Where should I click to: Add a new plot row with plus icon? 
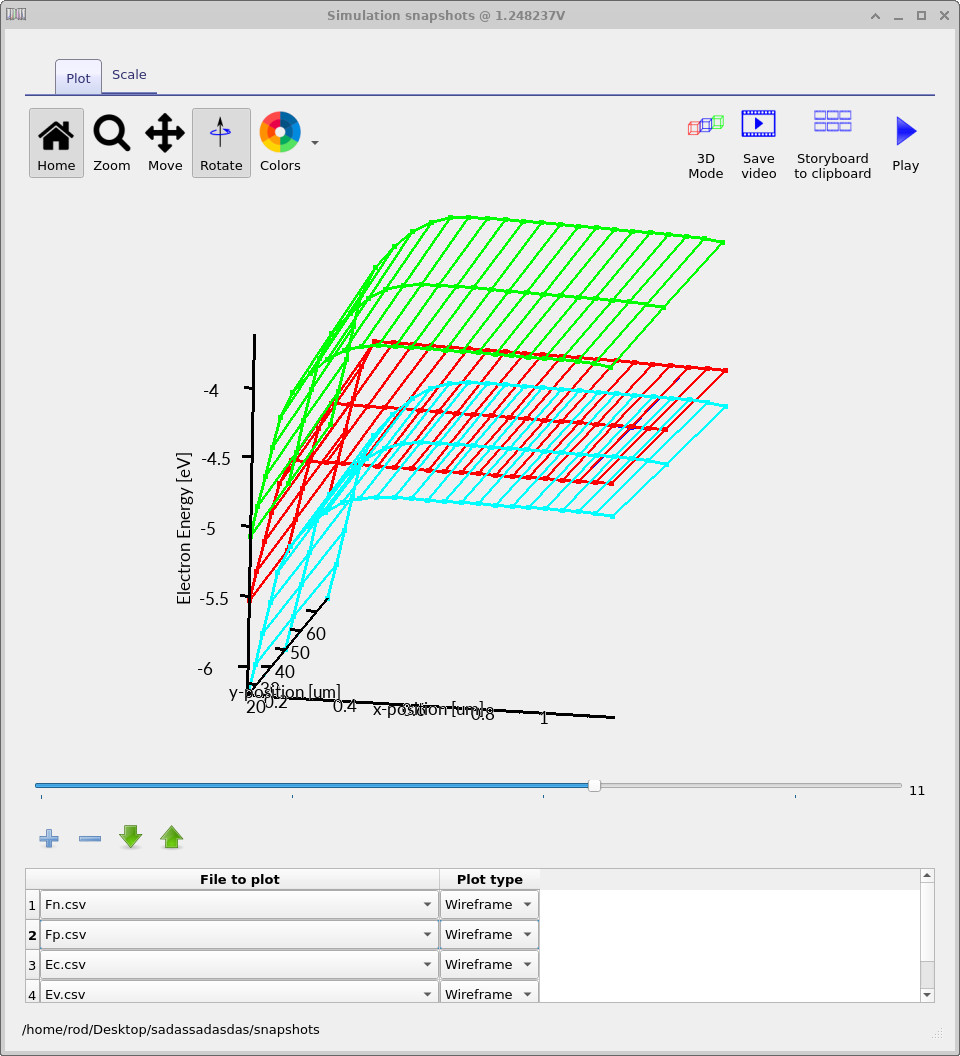coord(49,838)
